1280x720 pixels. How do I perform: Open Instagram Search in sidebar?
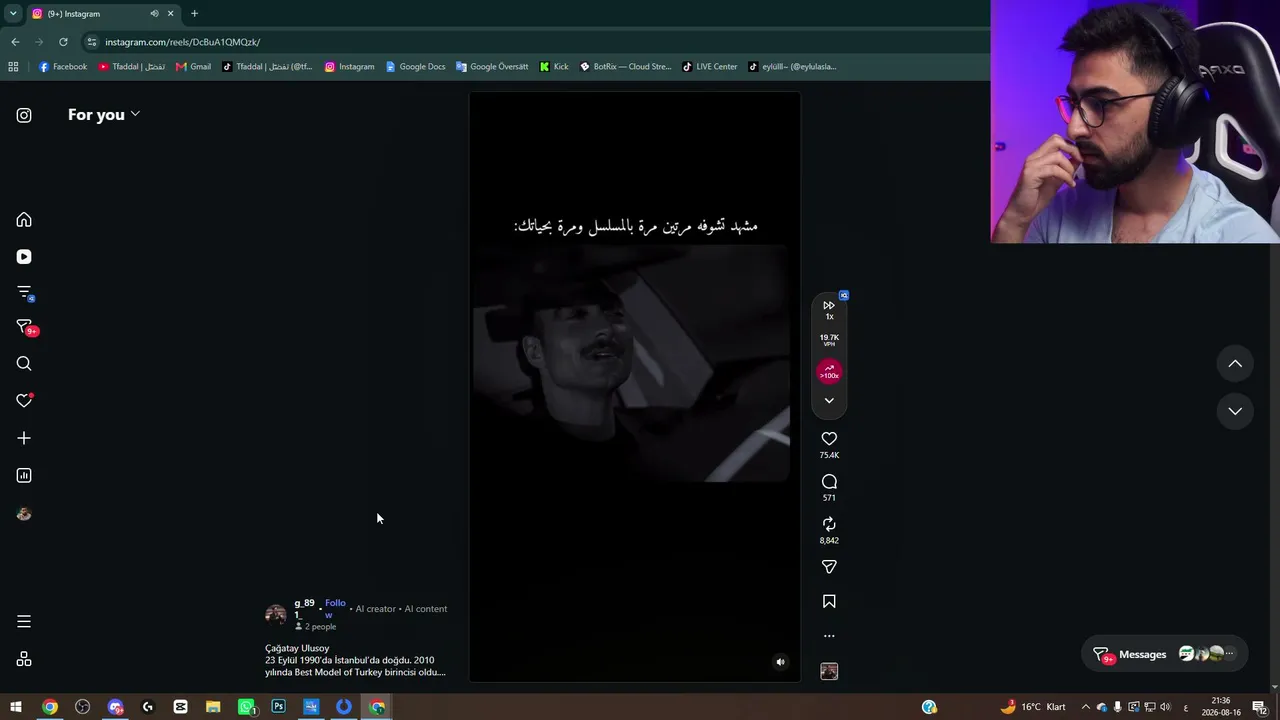24,364
